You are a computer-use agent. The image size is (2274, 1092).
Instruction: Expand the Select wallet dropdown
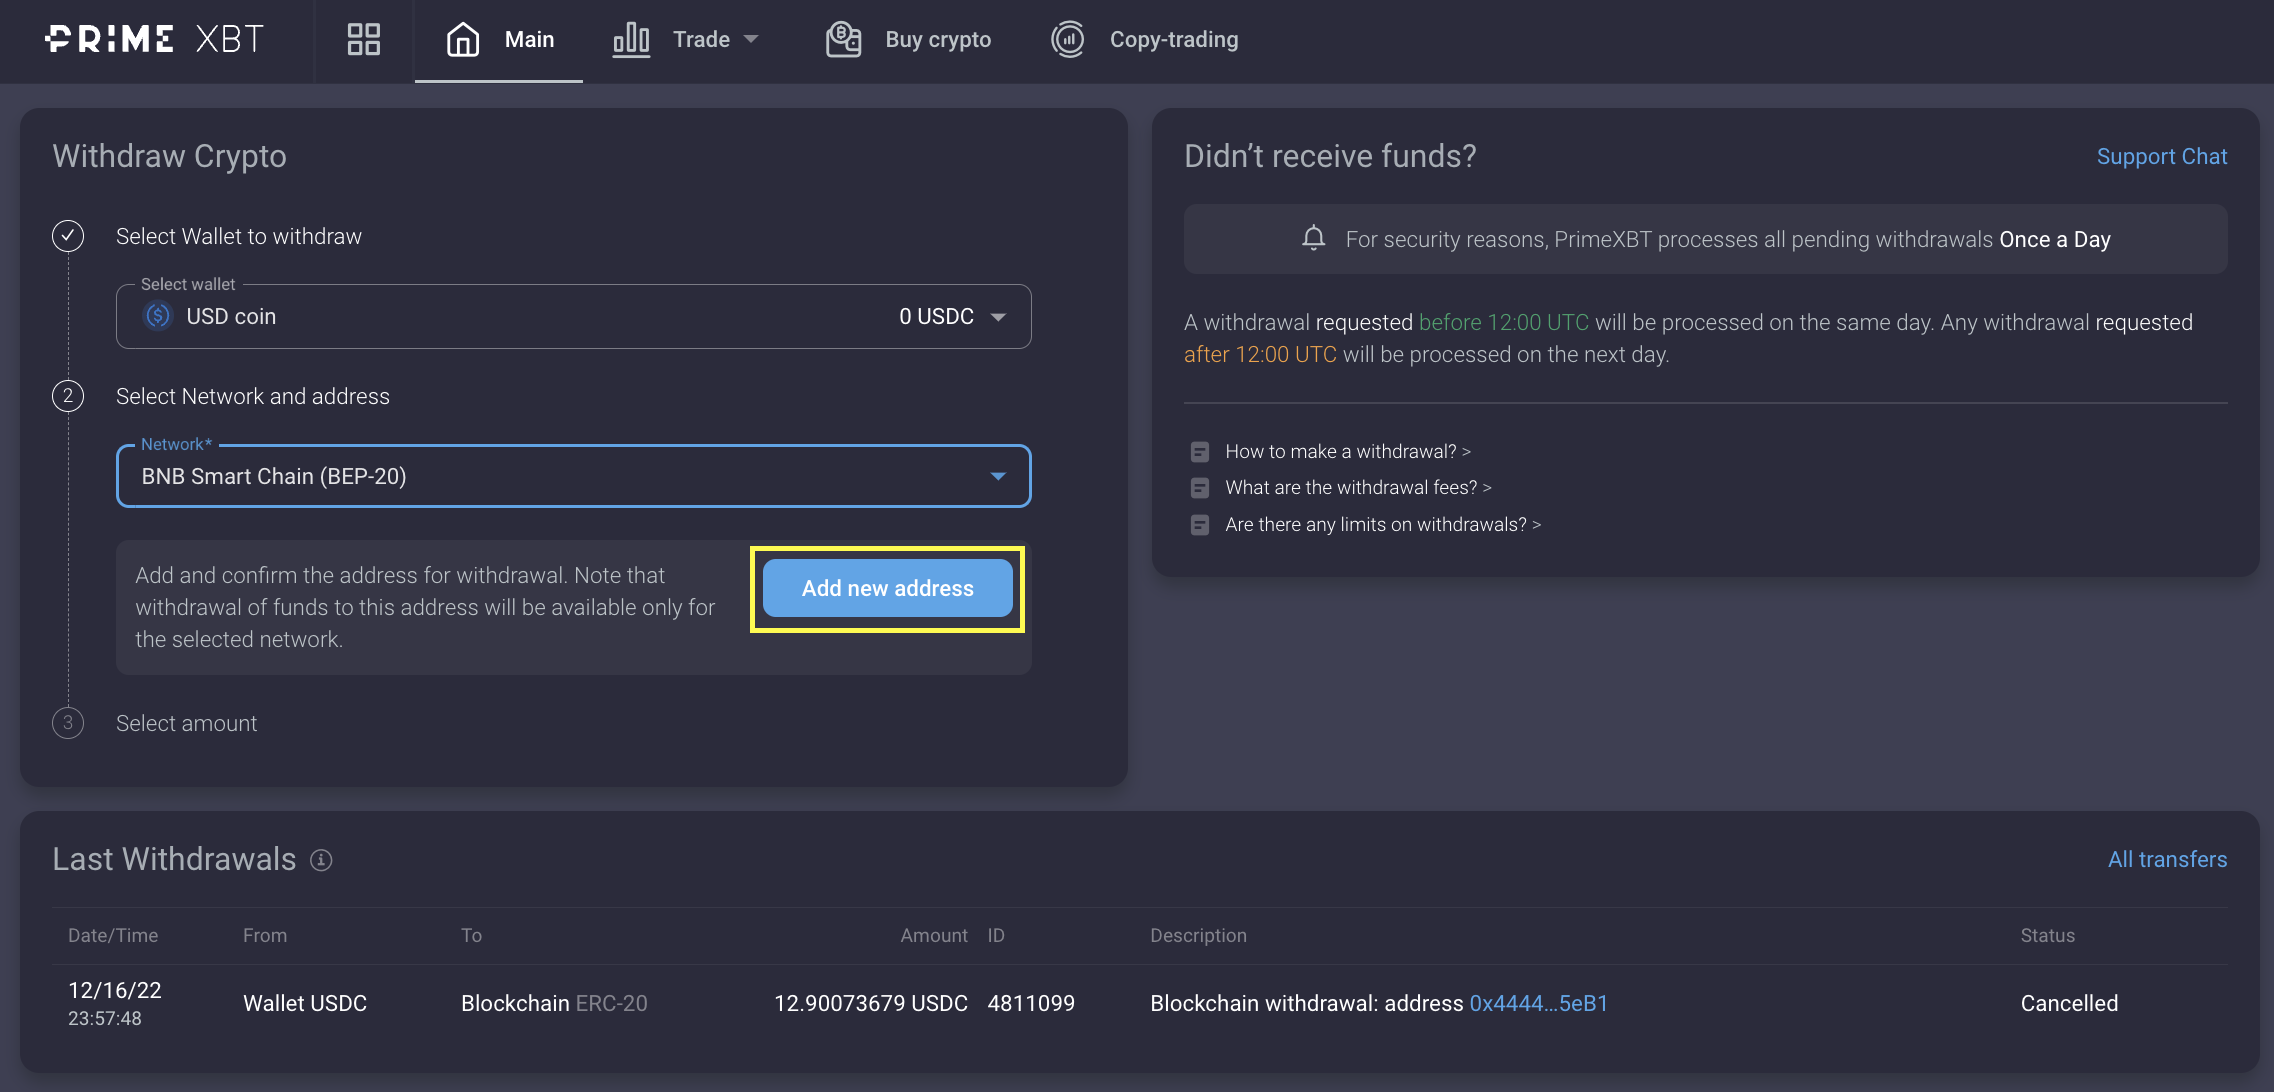coord(997,317)
